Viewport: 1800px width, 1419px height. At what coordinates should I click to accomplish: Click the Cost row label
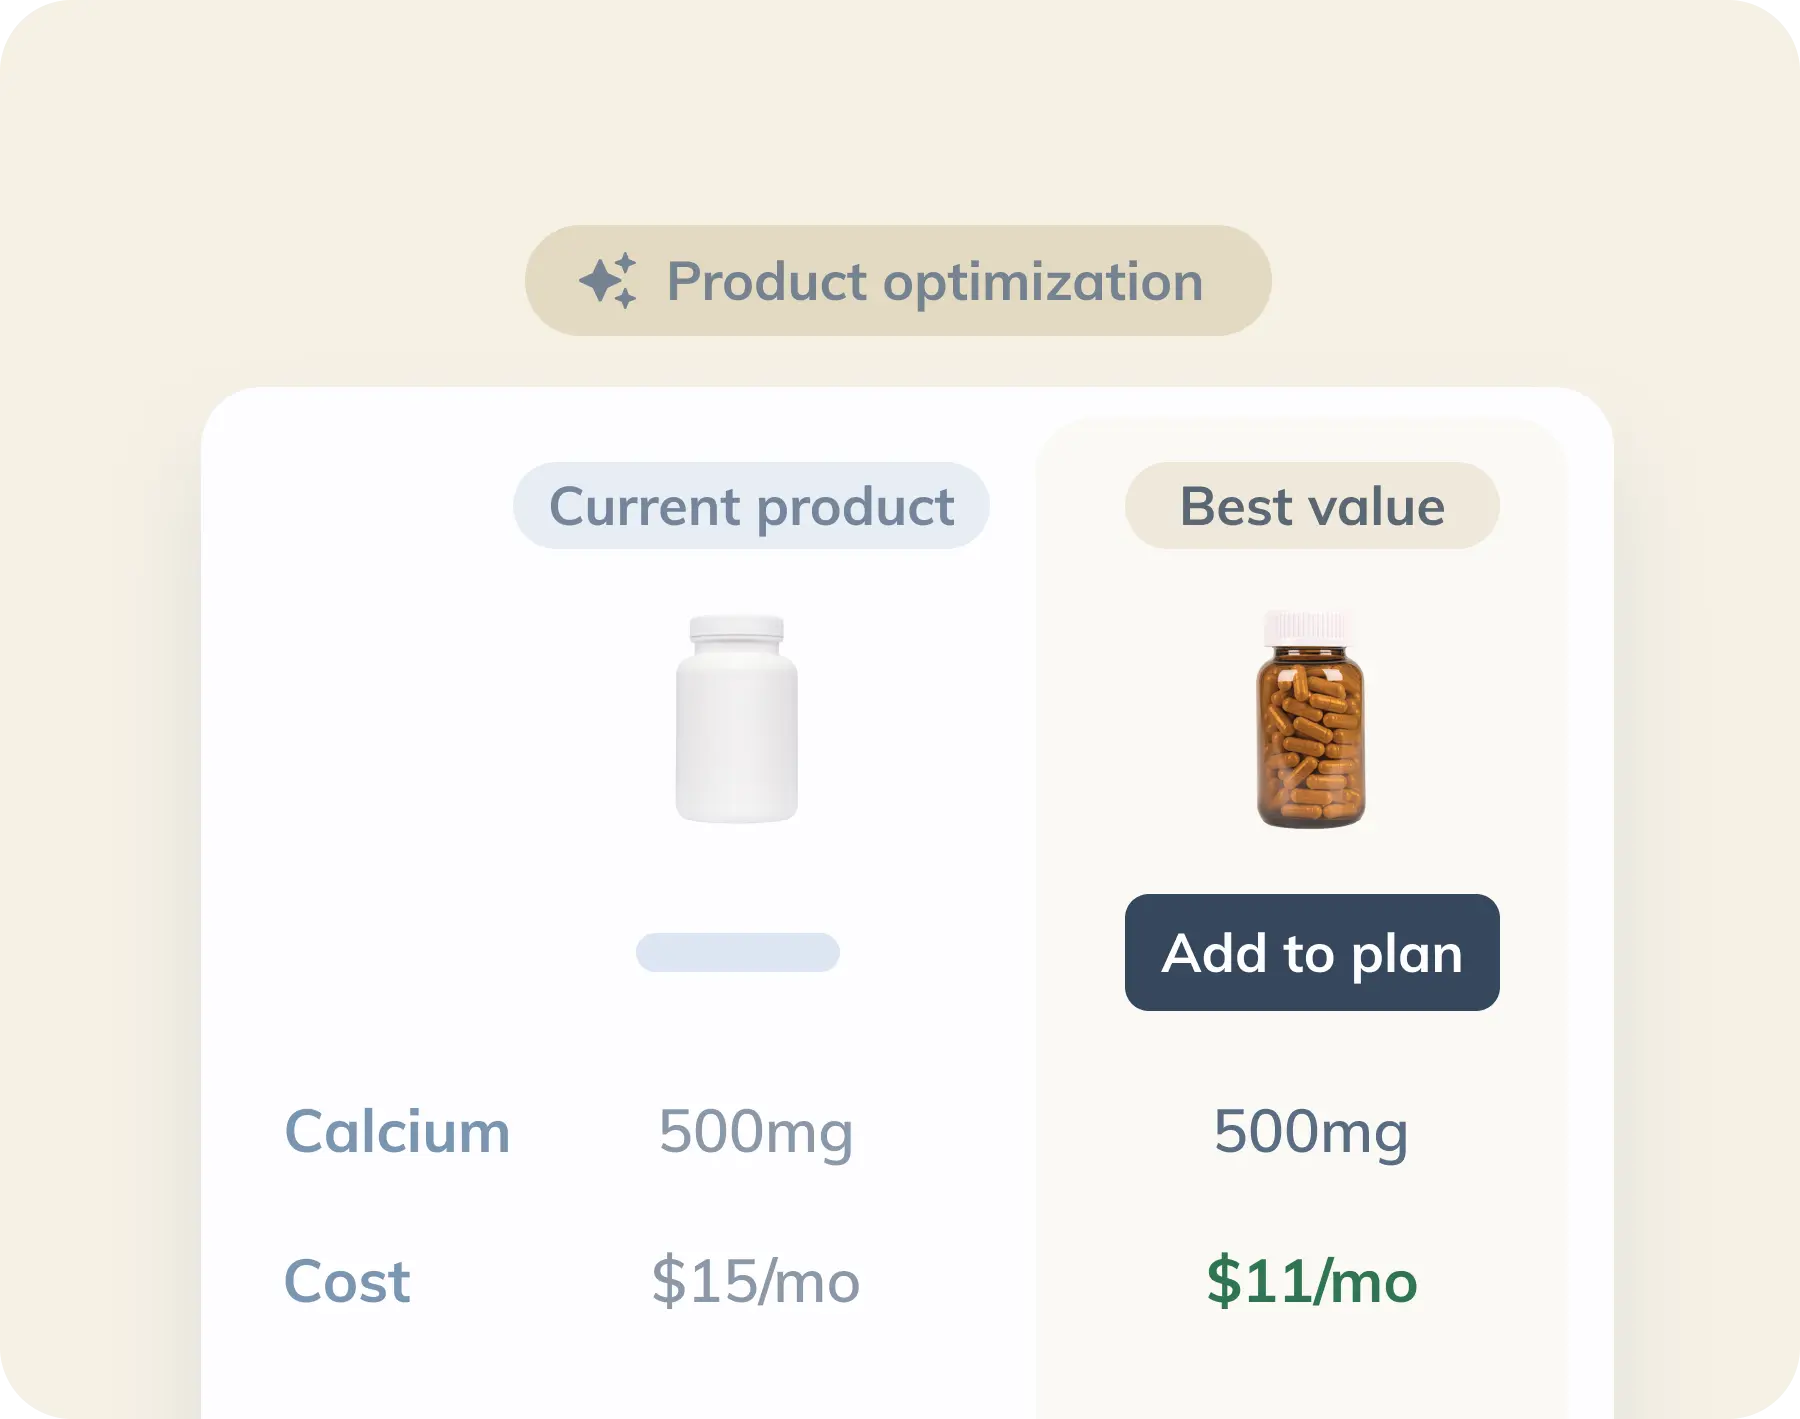point(347,1281)
